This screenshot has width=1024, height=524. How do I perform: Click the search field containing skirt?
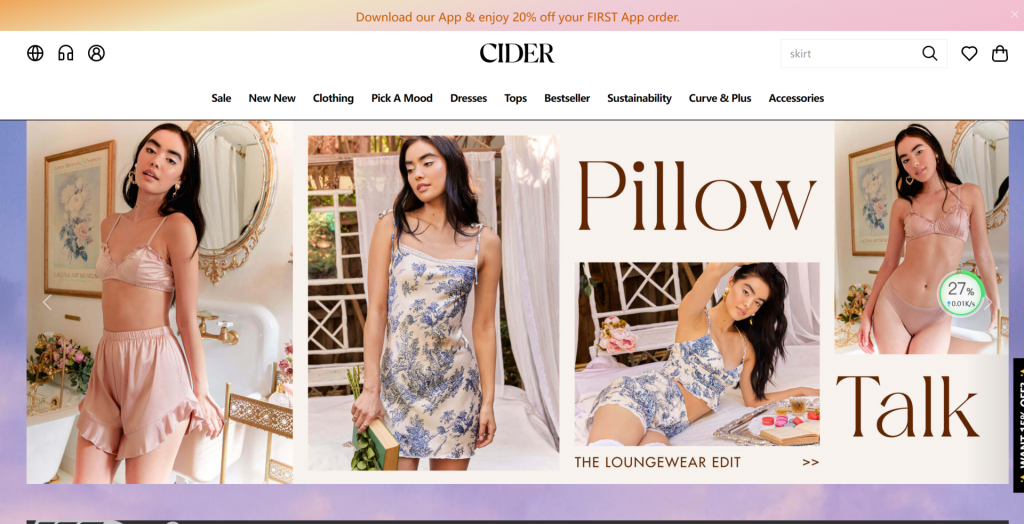[851, 54]
